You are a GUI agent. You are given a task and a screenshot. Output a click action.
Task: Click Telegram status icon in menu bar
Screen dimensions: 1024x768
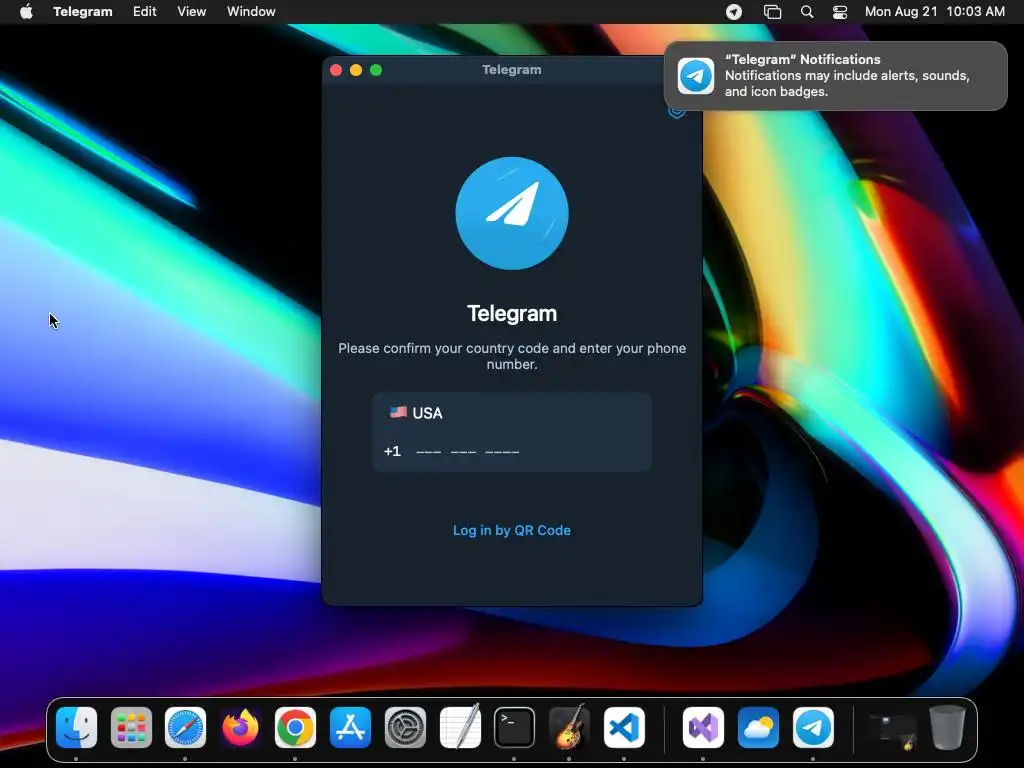tap(734, 12)
